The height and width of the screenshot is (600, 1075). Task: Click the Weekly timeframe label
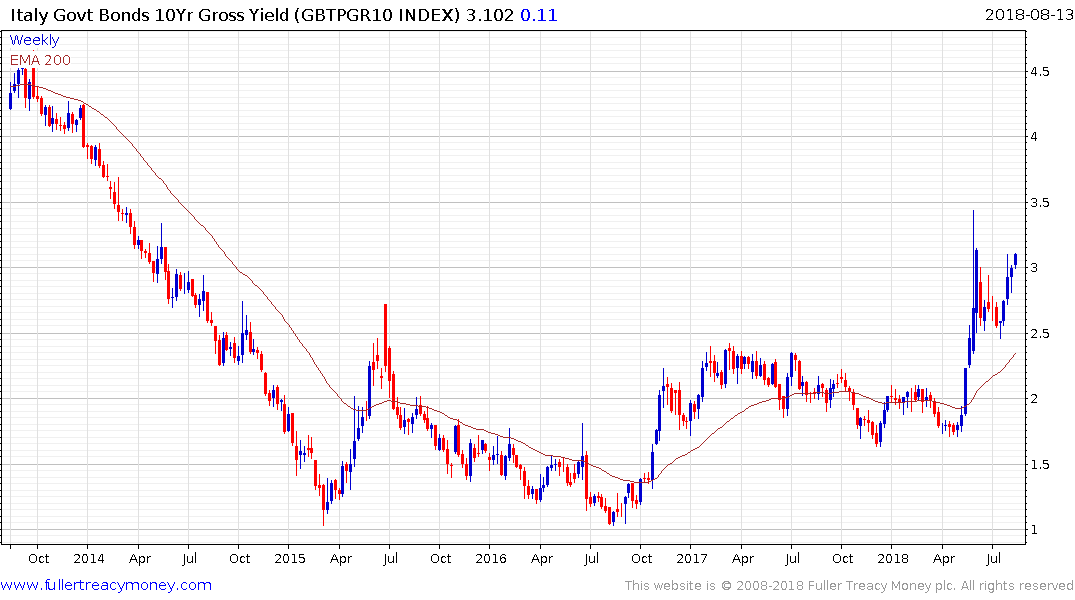click(x=34, y=40)
